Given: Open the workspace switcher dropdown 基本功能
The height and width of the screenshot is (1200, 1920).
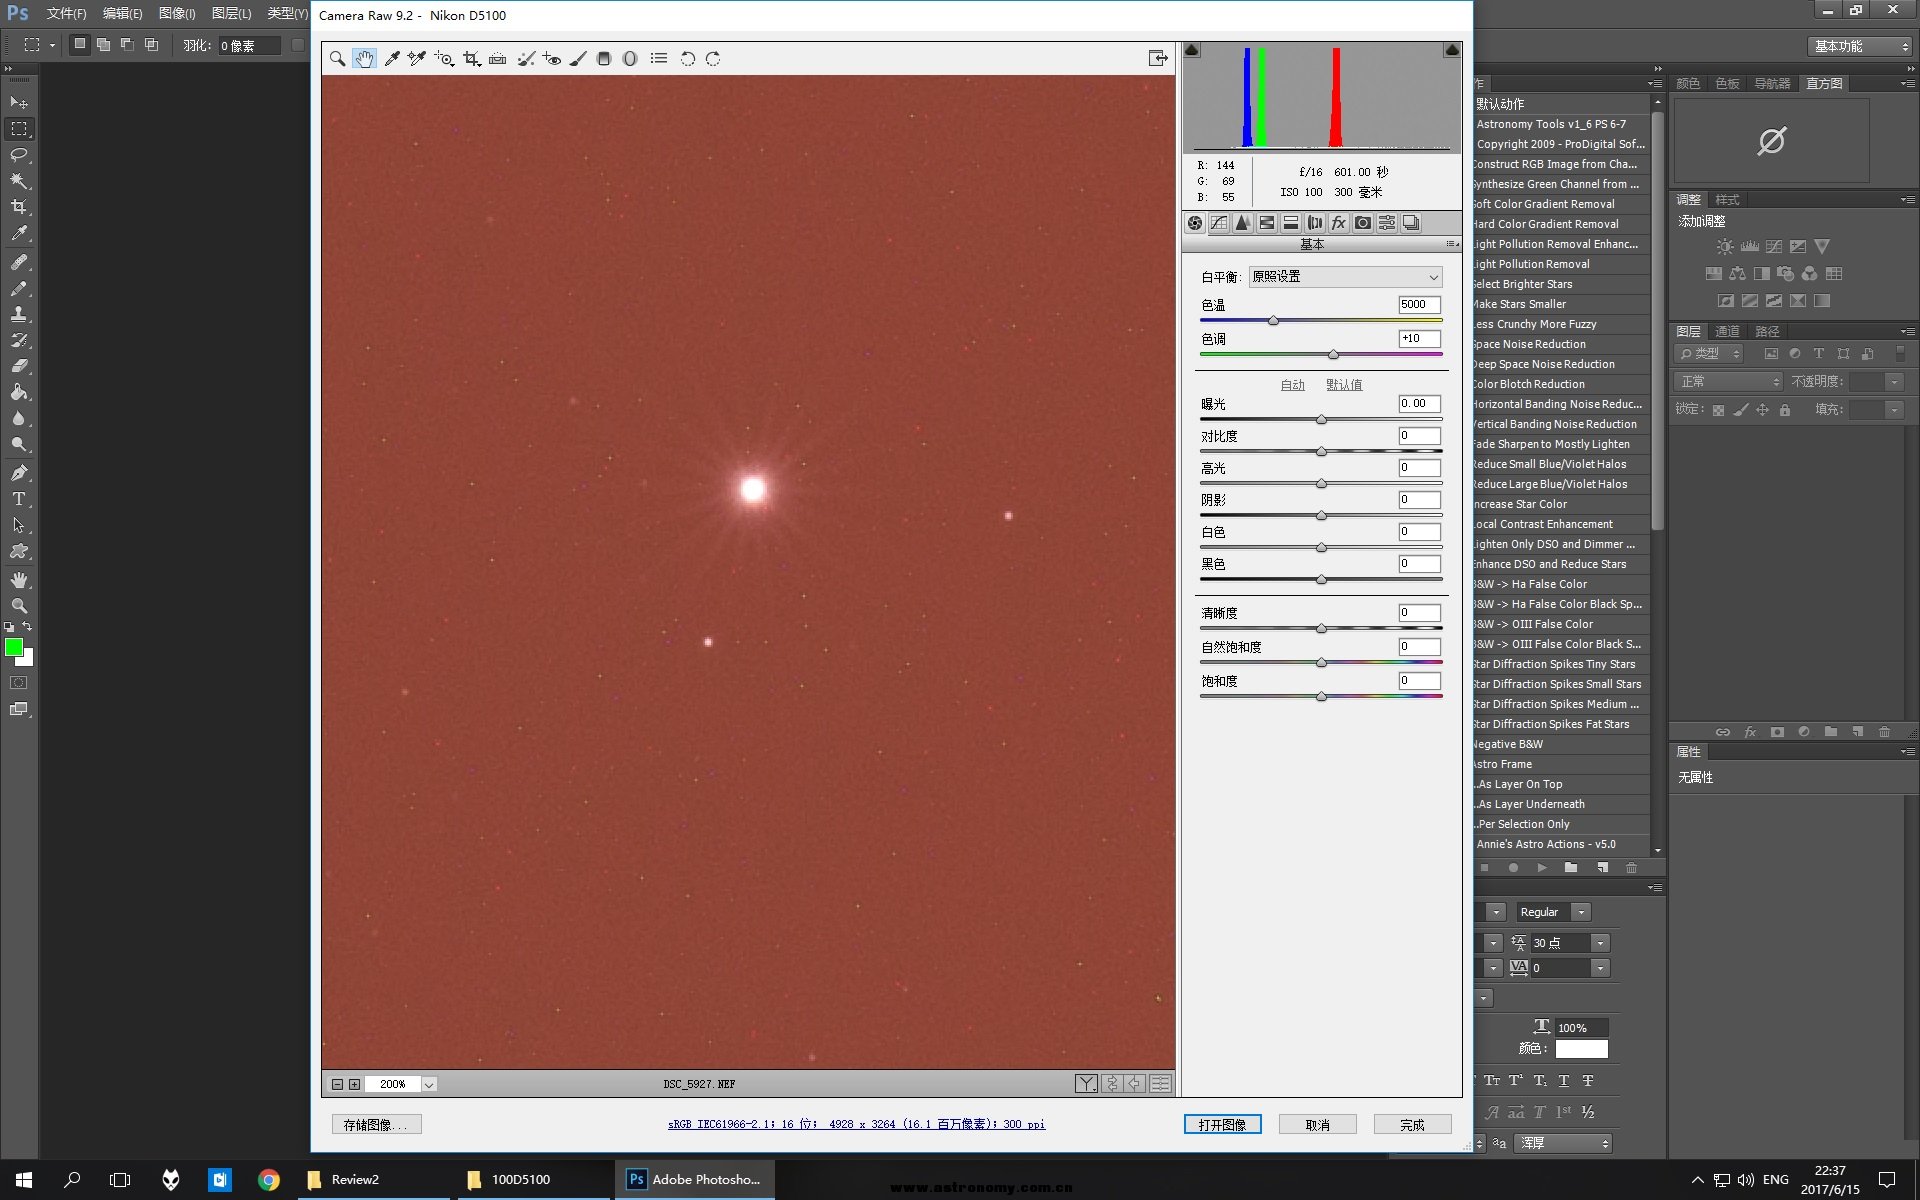Looking at the screenshot, I should [1861, 46].
